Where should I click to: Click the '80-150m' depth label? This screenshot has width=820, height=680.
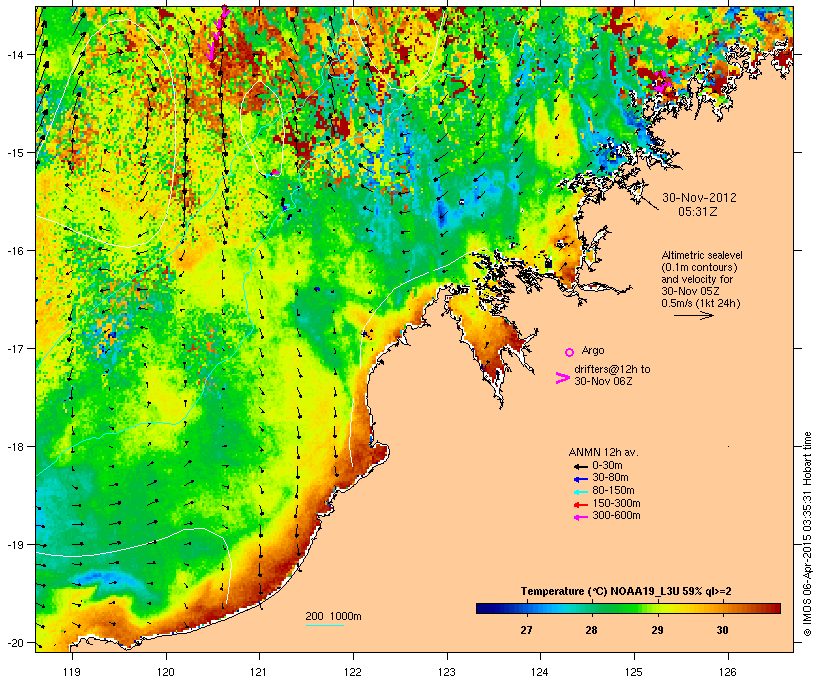click(613, 491)
